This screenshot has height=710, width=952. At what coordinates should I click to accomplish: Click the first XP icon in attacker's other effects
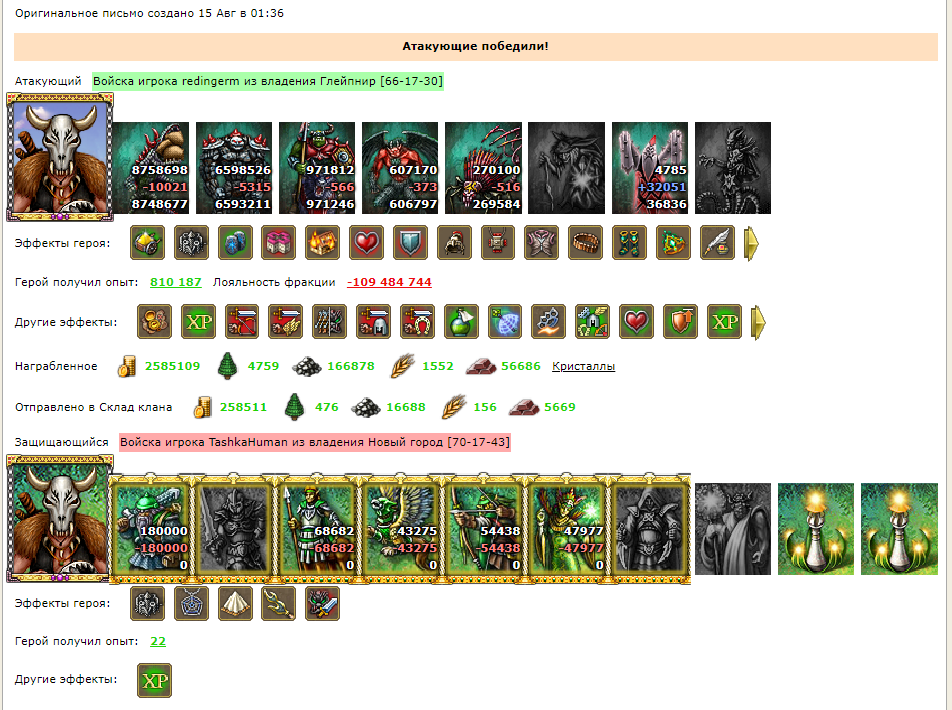tap(199, 321)
